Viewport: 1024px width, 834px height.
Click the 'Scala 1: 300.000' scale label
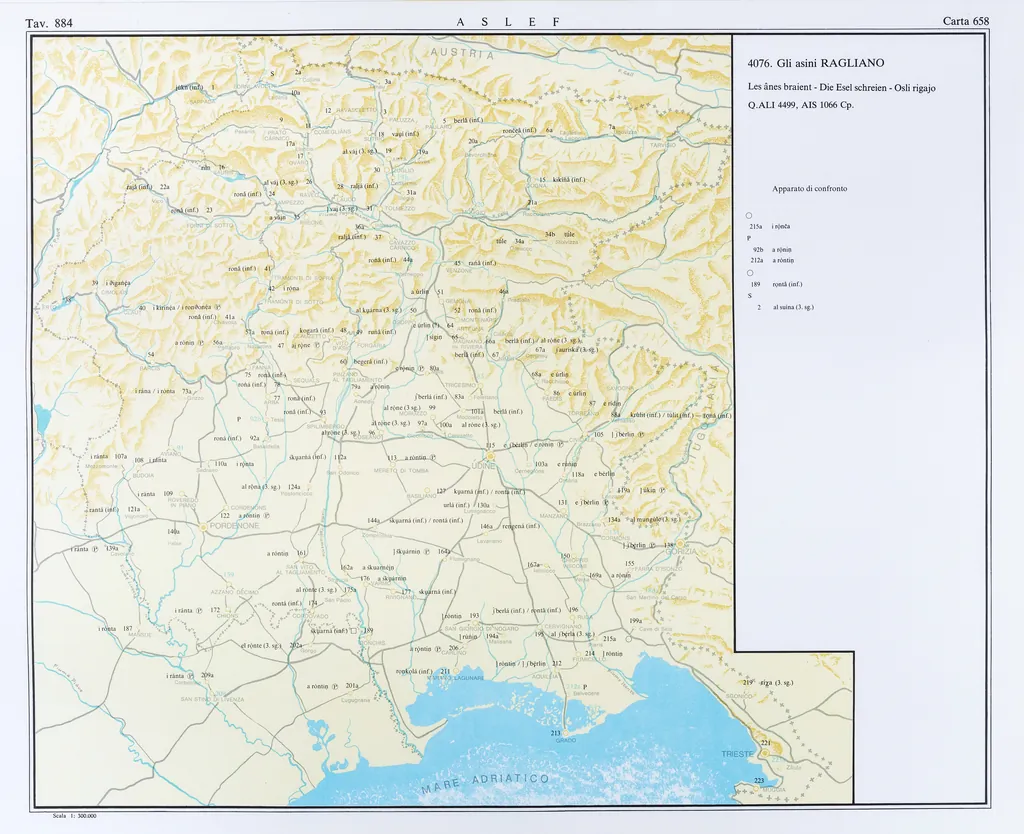pos(73,816)
